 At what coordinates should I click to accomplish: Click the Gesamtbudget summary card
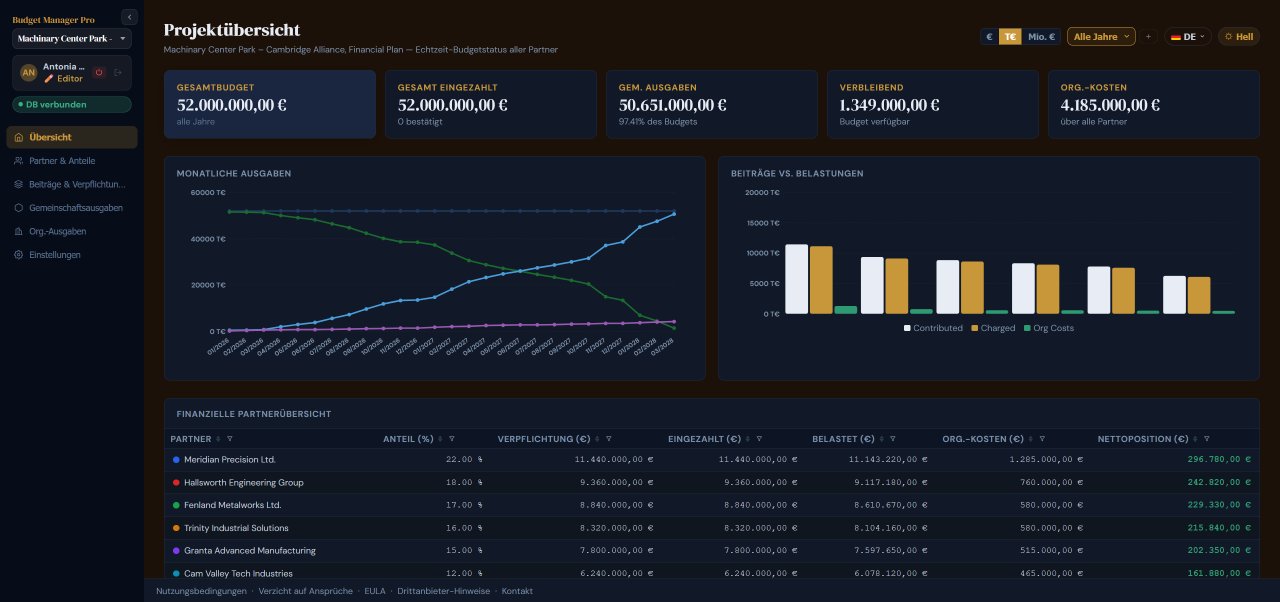click(270, 104)
